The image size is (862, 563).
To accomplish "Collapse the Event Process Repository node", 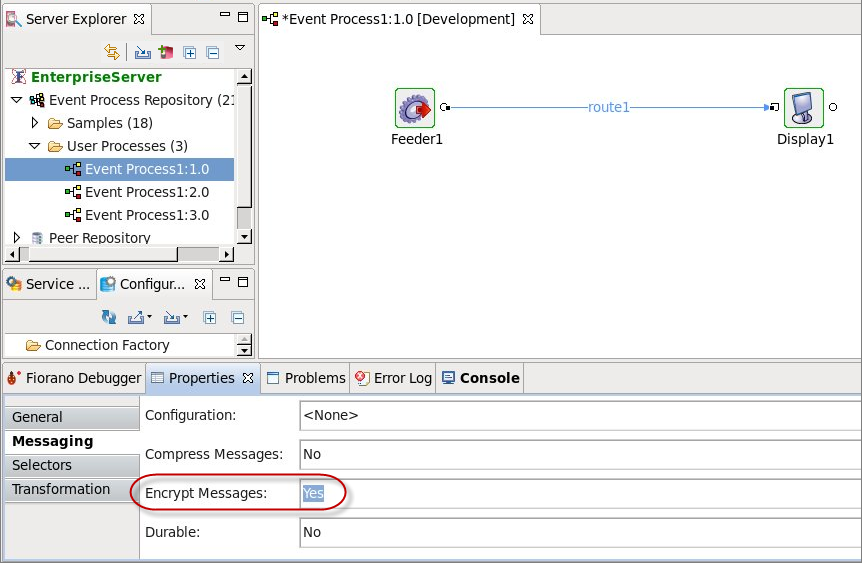I will coord(16,100).
